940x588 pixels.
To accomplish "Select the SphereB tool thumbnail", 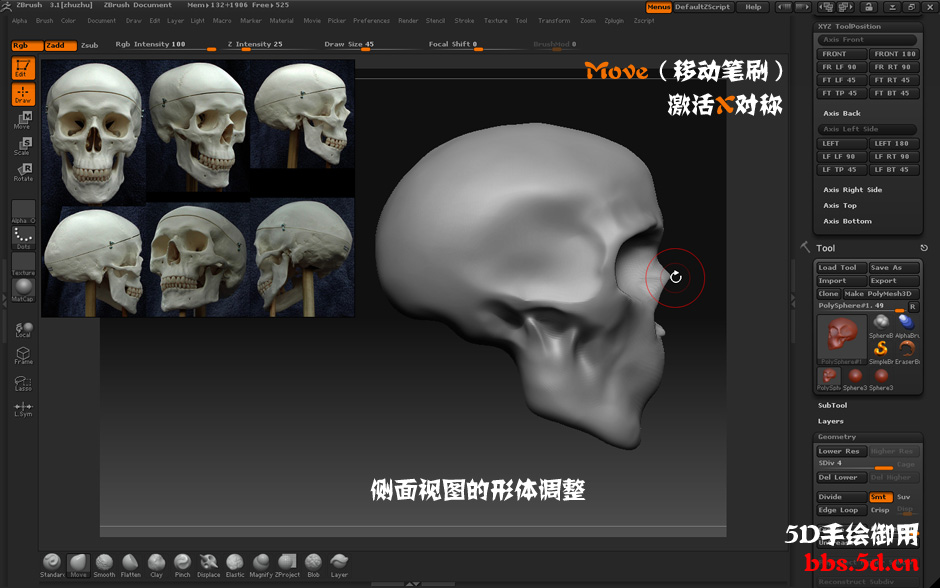I will pos(881,327).
